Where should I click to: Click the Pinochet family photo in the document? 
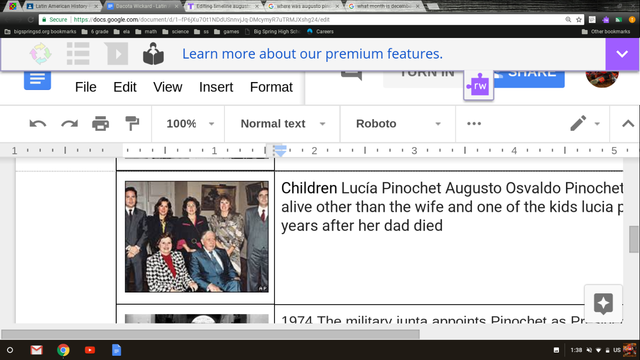tap(197, 237)
